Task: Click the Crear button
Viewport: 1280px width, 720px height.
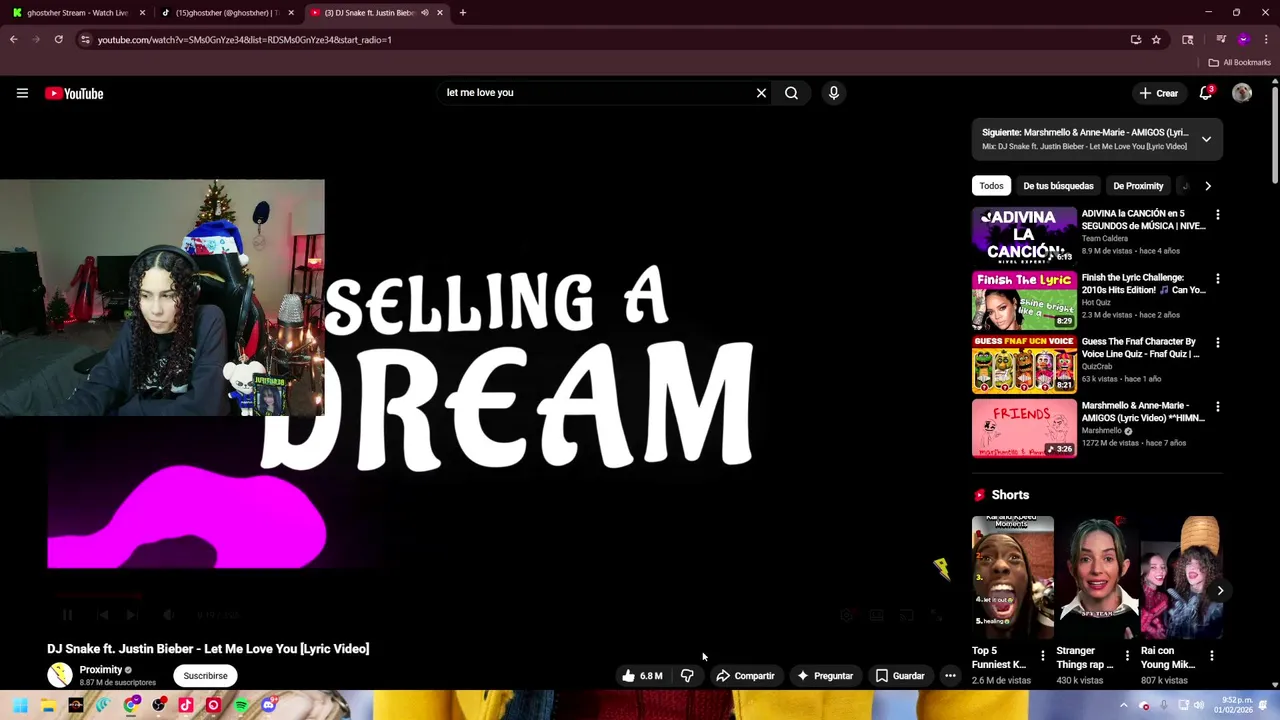Action: click(1158, 93)
